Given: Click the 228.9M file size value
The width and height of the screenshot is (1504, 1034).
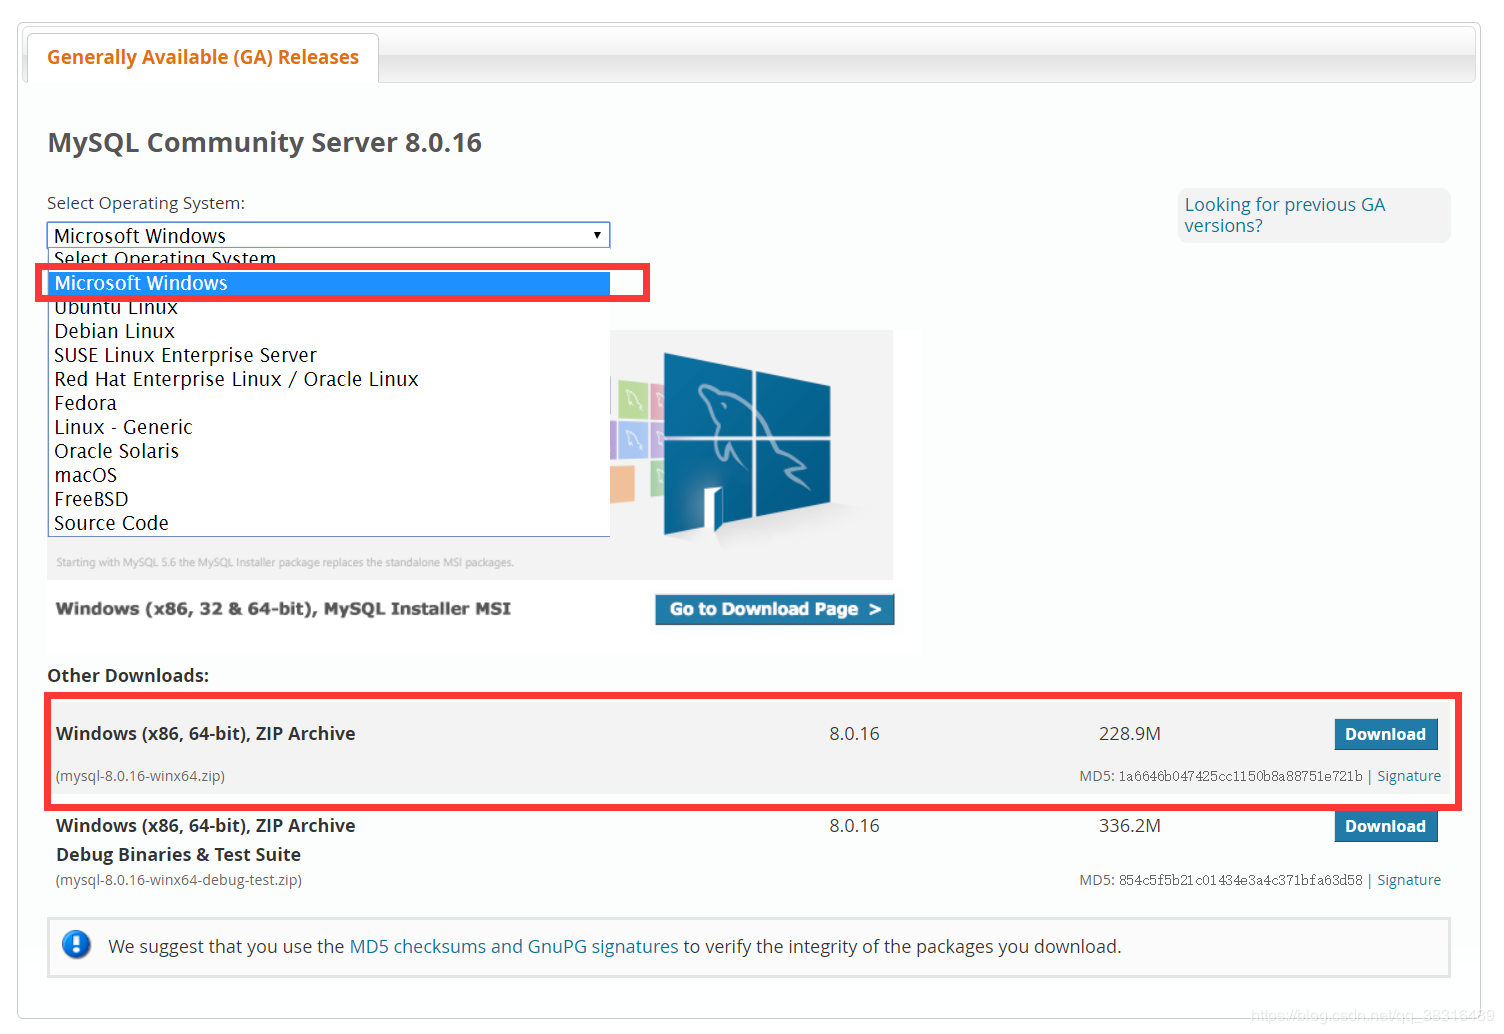Looking at the screenshot, I should [x=1130, y=734].
